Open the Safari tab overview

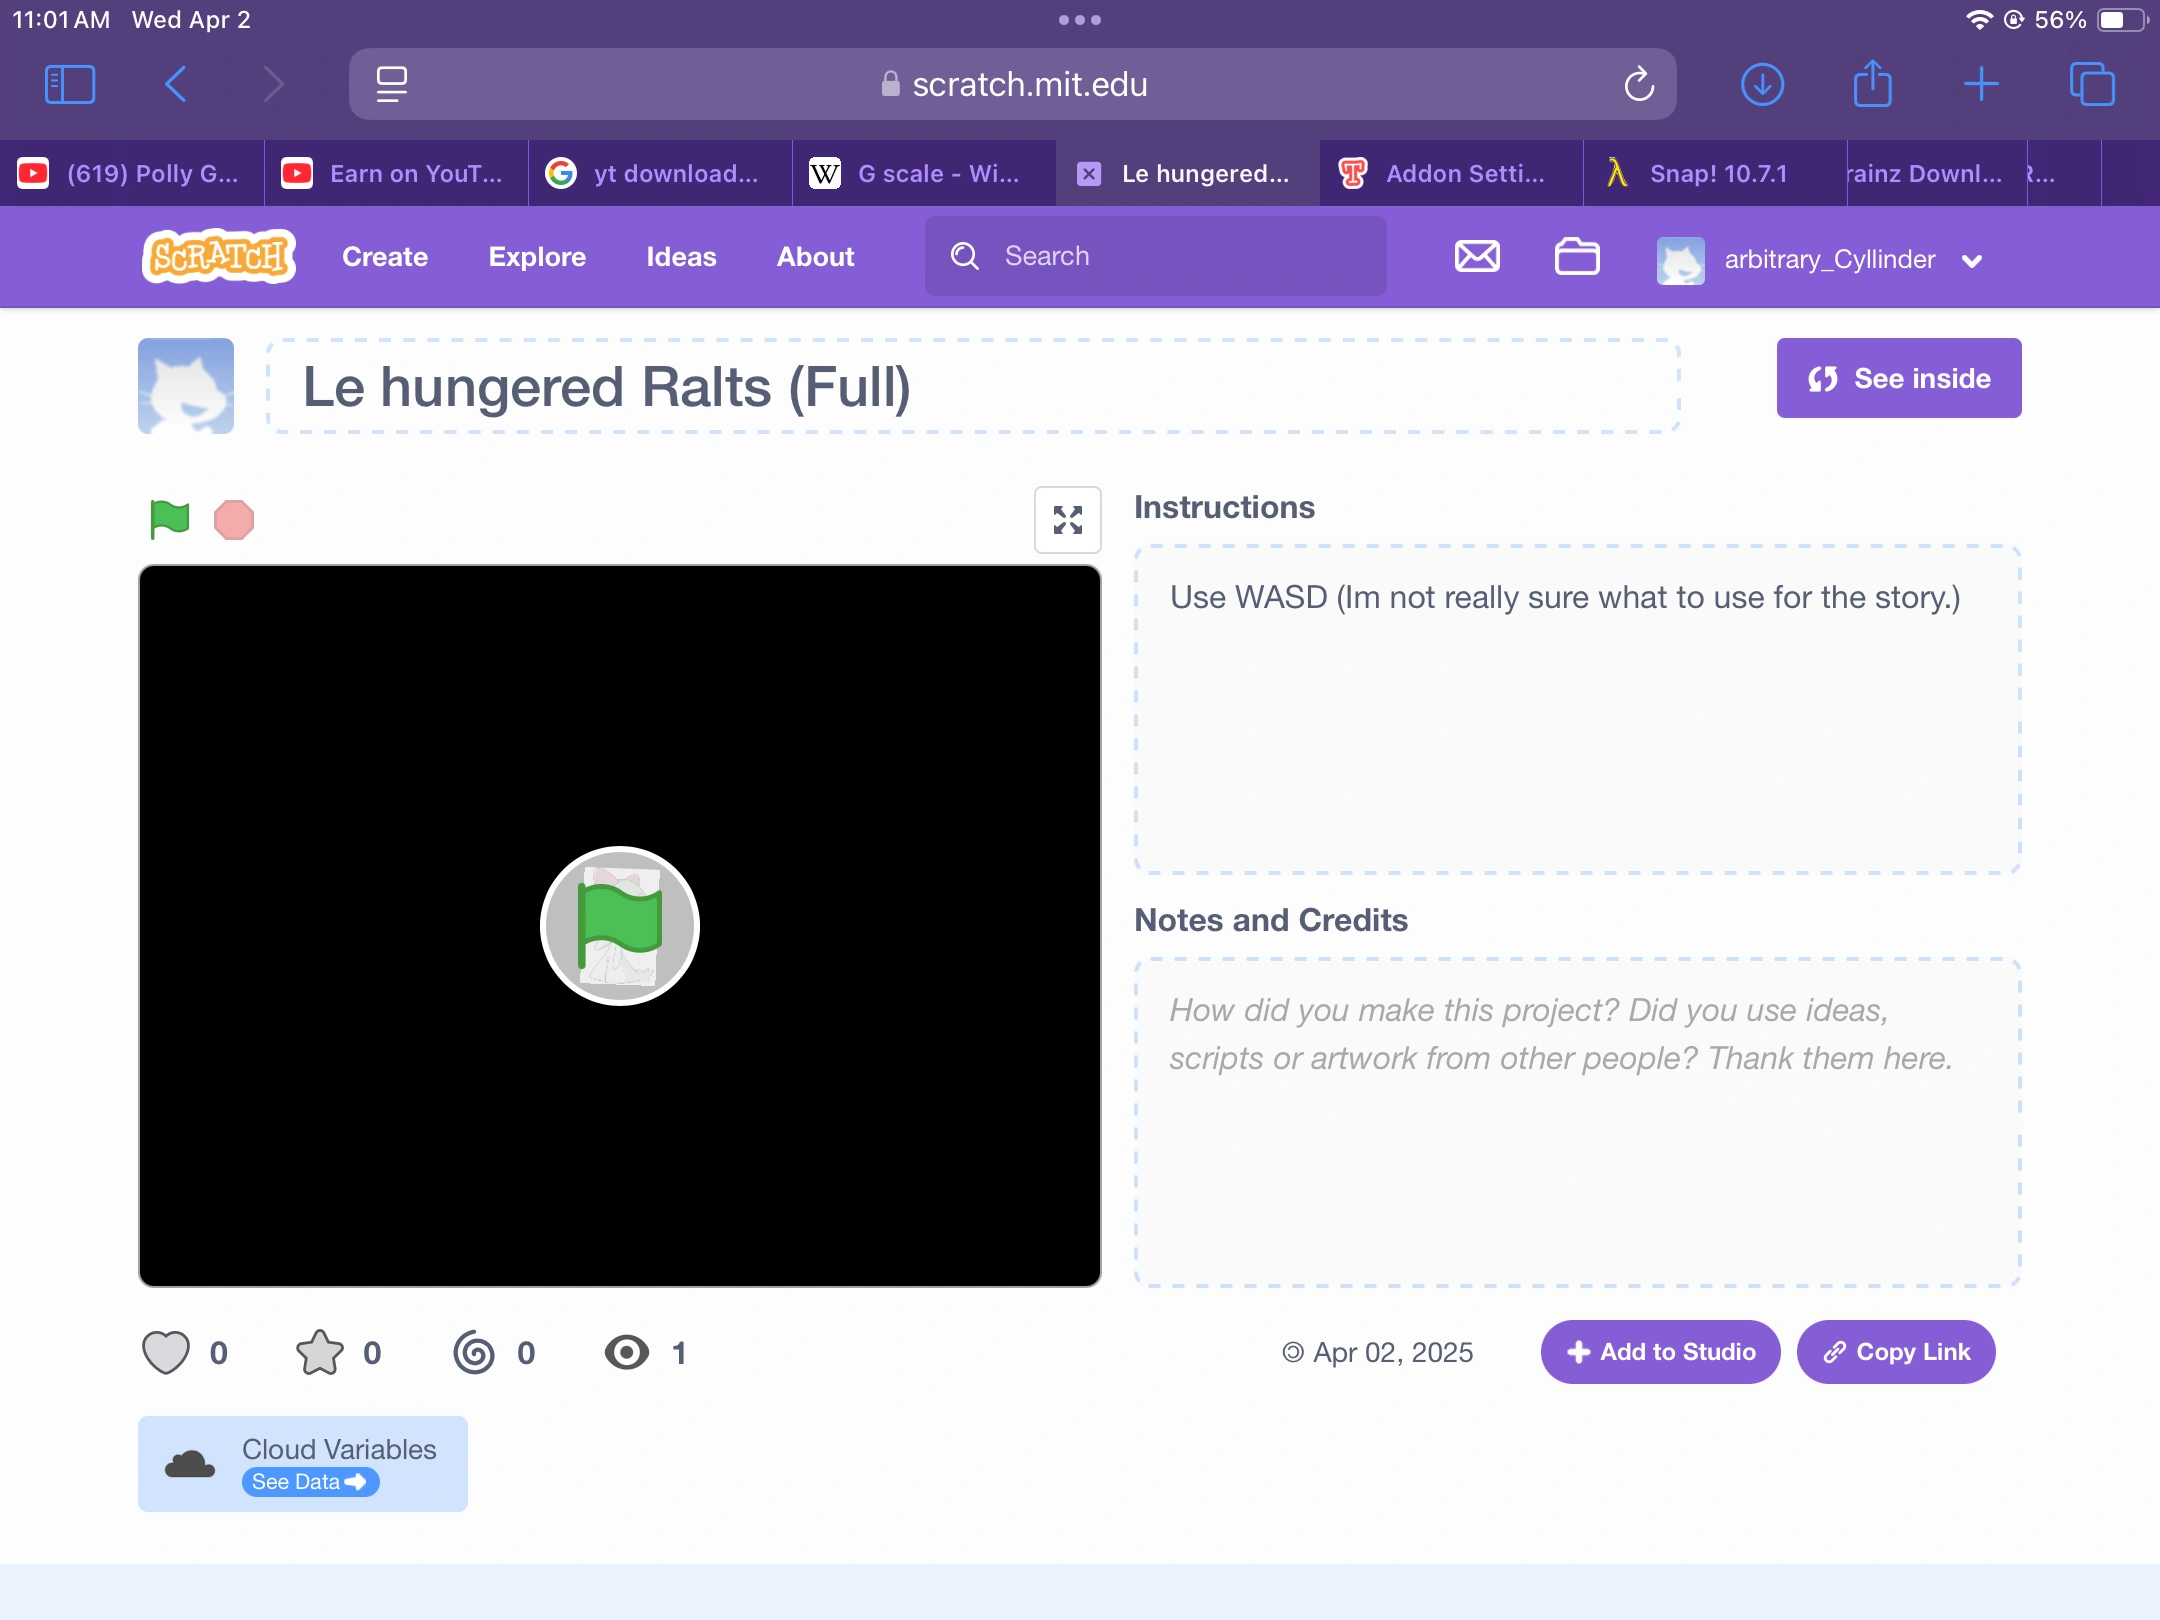click(2092, 84)
